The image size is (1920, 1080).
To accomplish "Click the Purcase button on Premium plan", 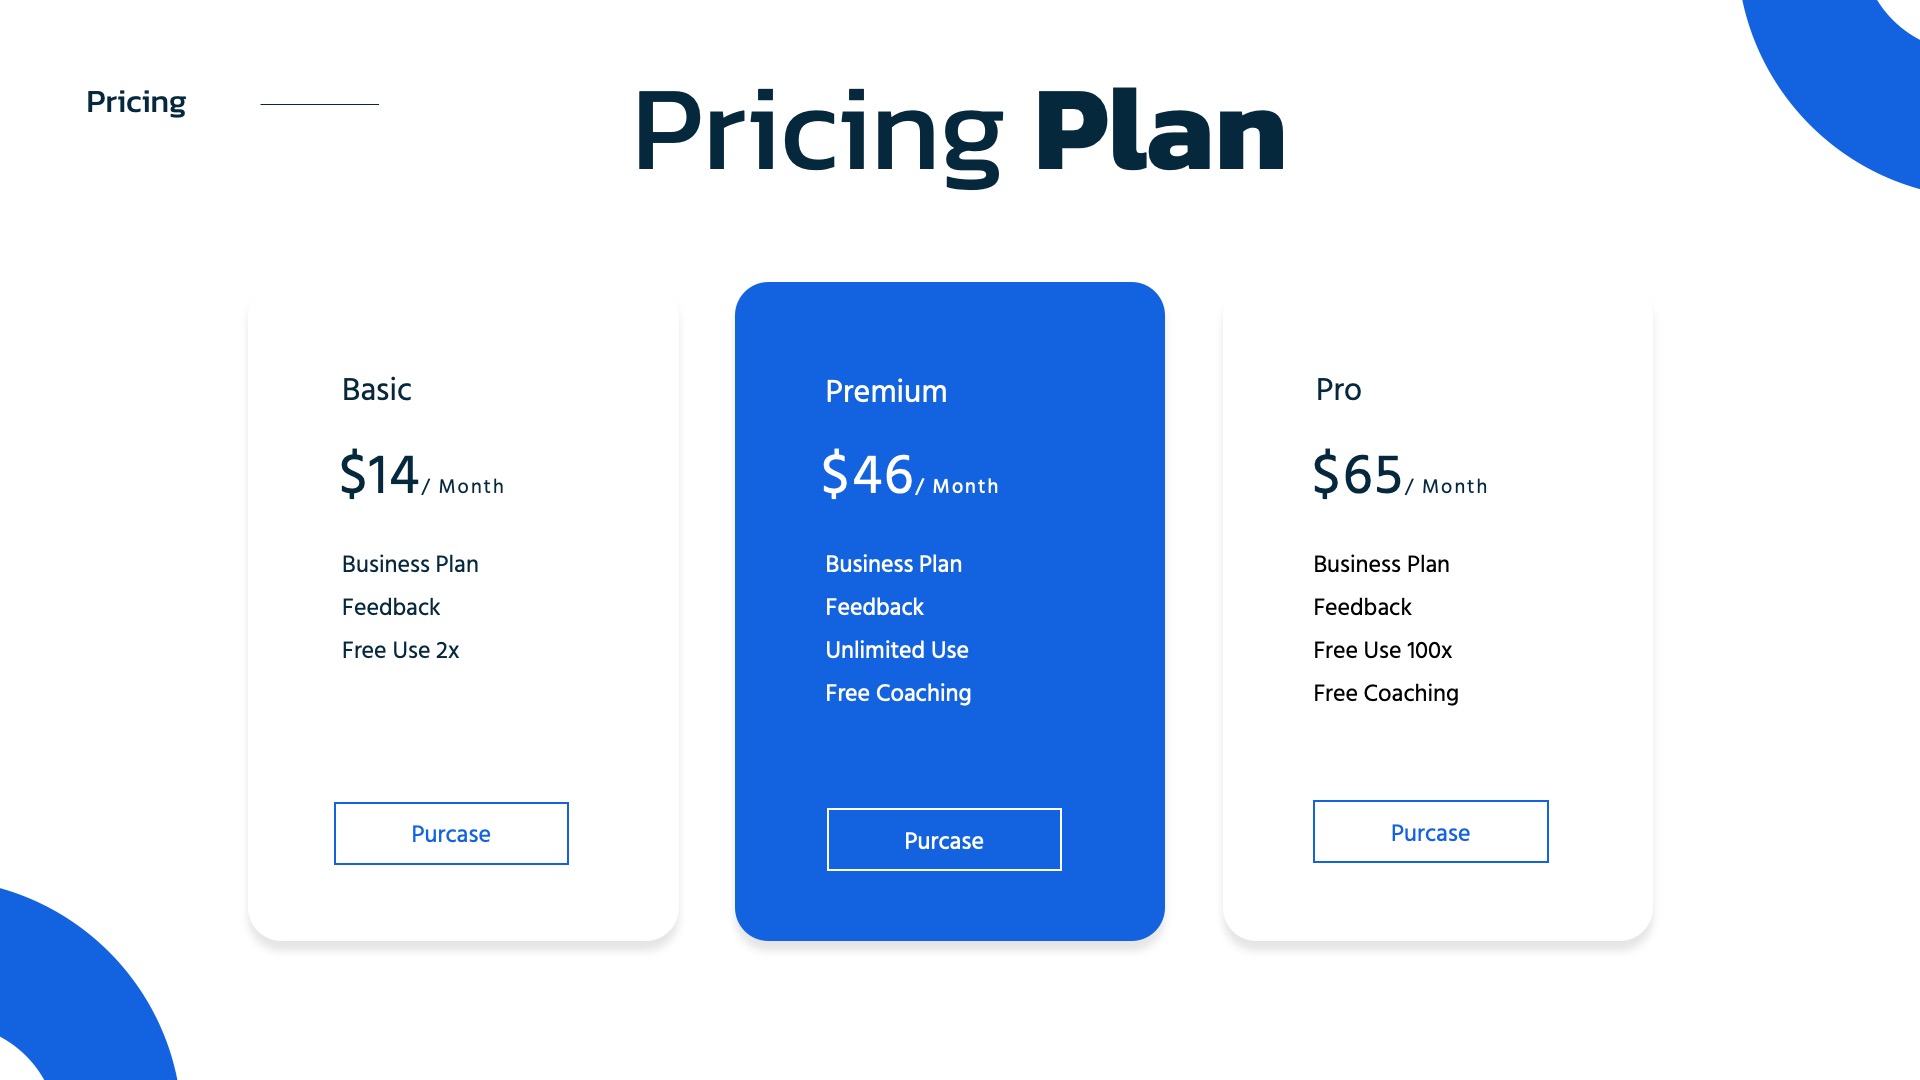I will [x=944, y=840].
